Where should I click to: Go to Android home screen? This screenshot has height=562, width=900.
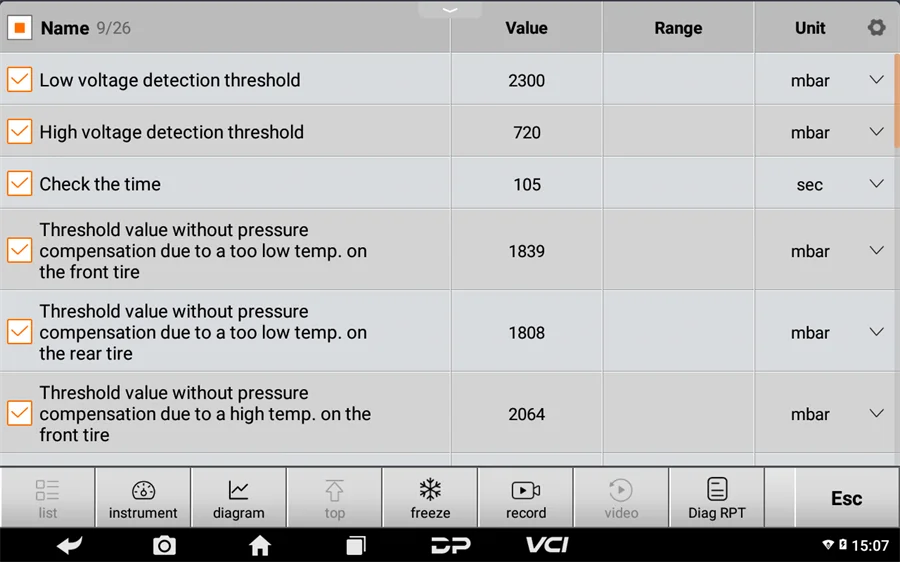point(260,545)
